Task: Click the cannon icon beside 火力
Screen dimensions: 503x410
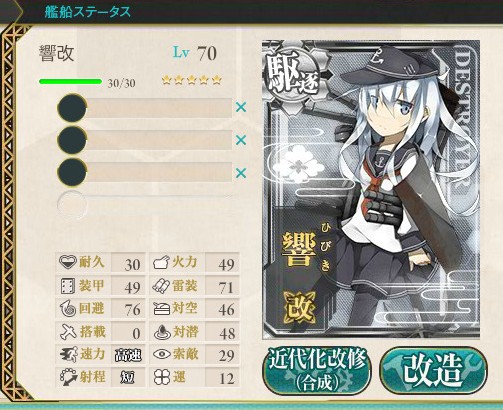Action: tap(161, 263)
